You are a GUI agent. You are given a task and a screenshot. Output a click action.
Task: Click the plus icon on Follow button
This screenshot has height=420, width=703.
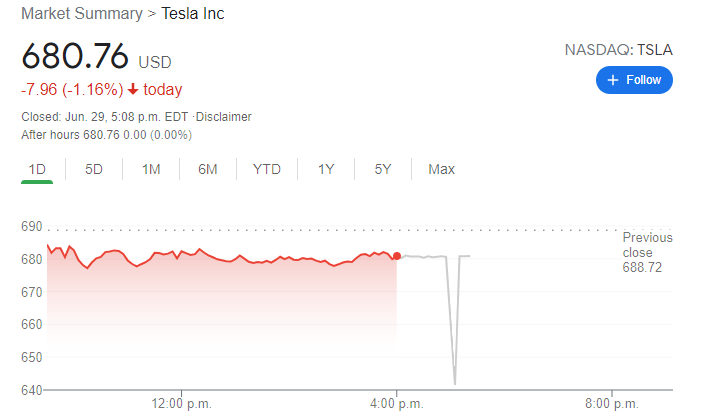coord(613,80)
